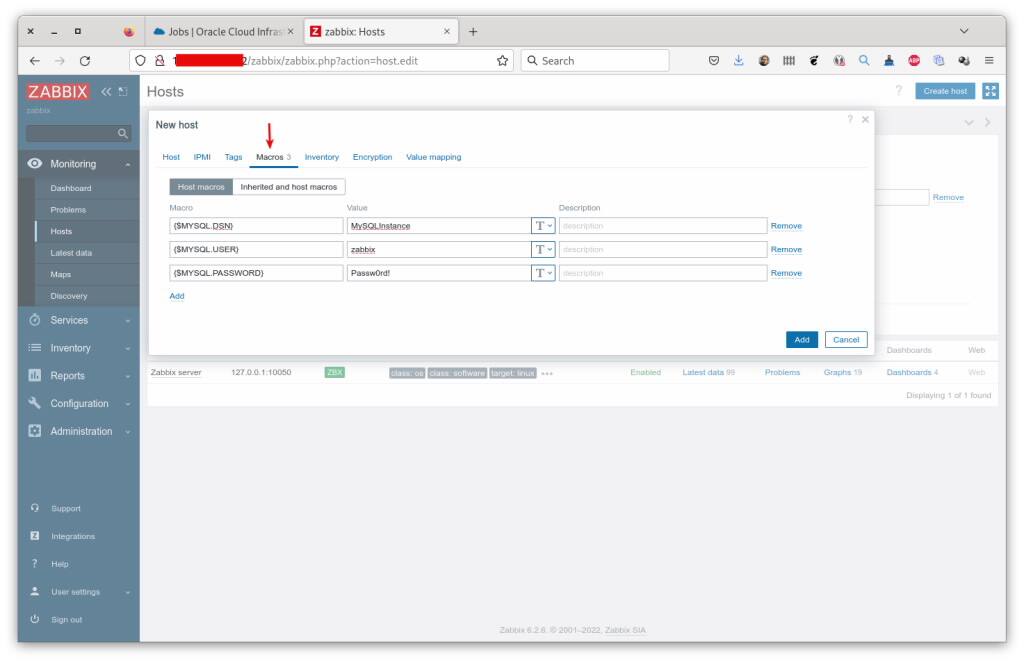Switch to the Inventory tab in dialog
Image resolution: width=1024 pixels, height=662 pixels.
click(x=322, y=157)
